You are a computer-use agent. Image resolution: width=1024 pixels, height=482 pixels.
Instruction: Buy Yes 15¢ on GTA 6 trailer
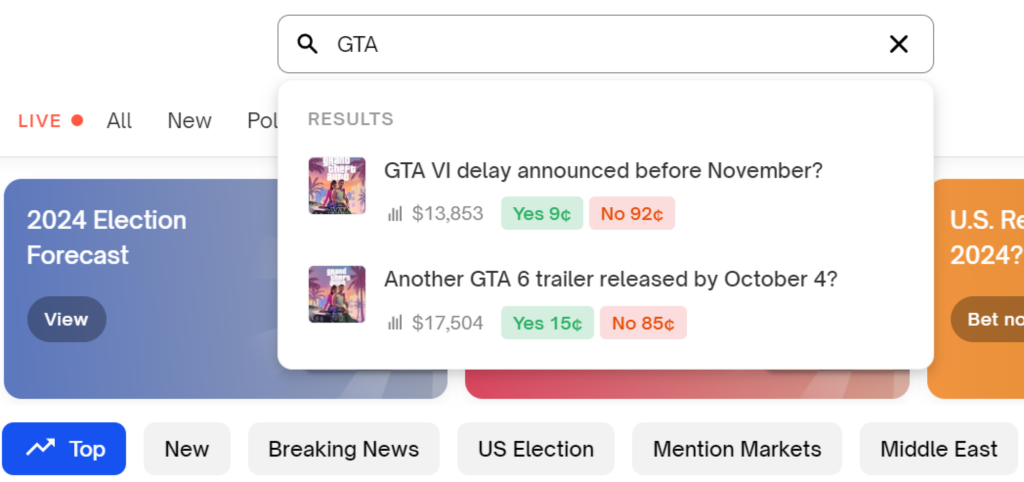tap(547, 323)
